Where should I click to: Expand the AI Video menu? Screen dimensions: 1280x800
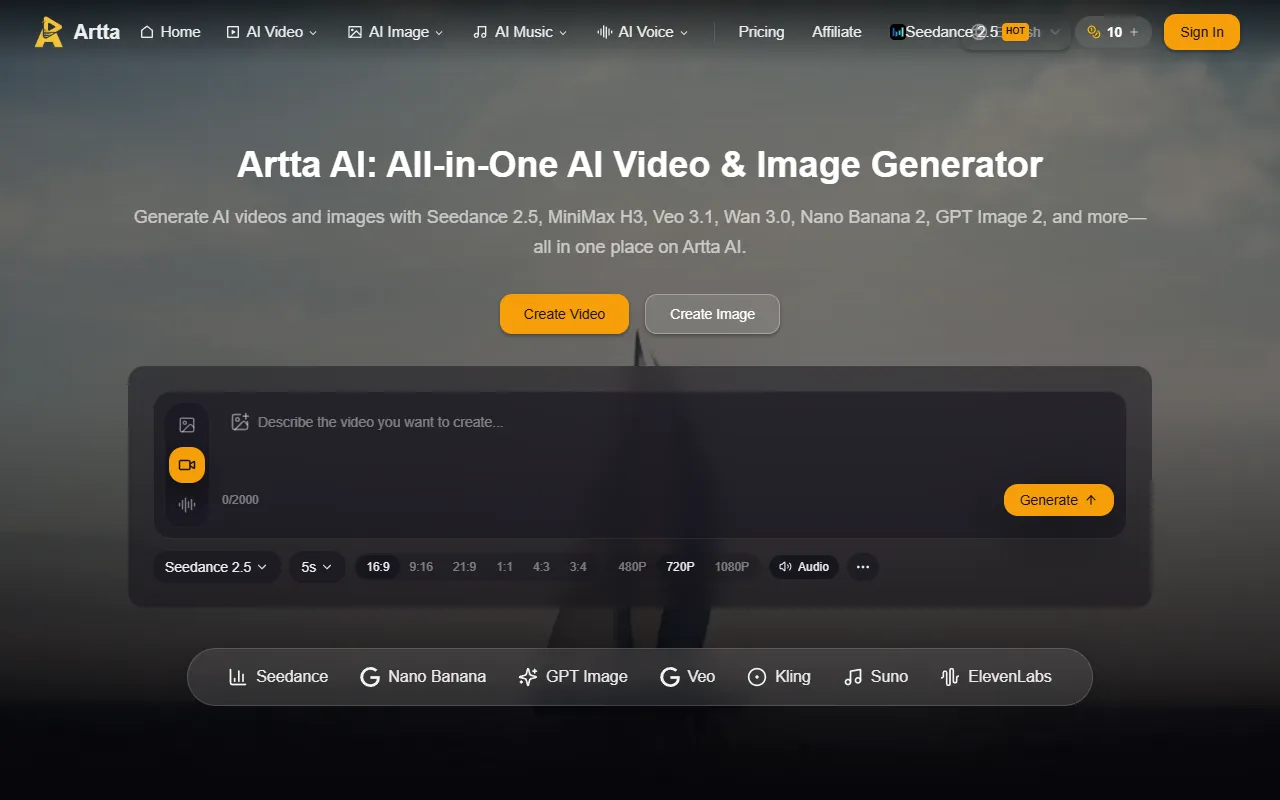click(272, 32)
